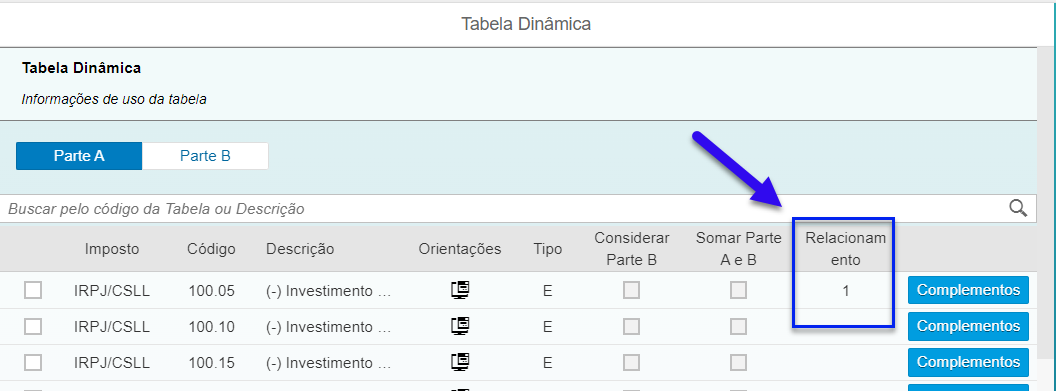Toggle Considerar Parte B for 100.05
Viewport: 1056px width, 391px height.
tap(631, 290)
